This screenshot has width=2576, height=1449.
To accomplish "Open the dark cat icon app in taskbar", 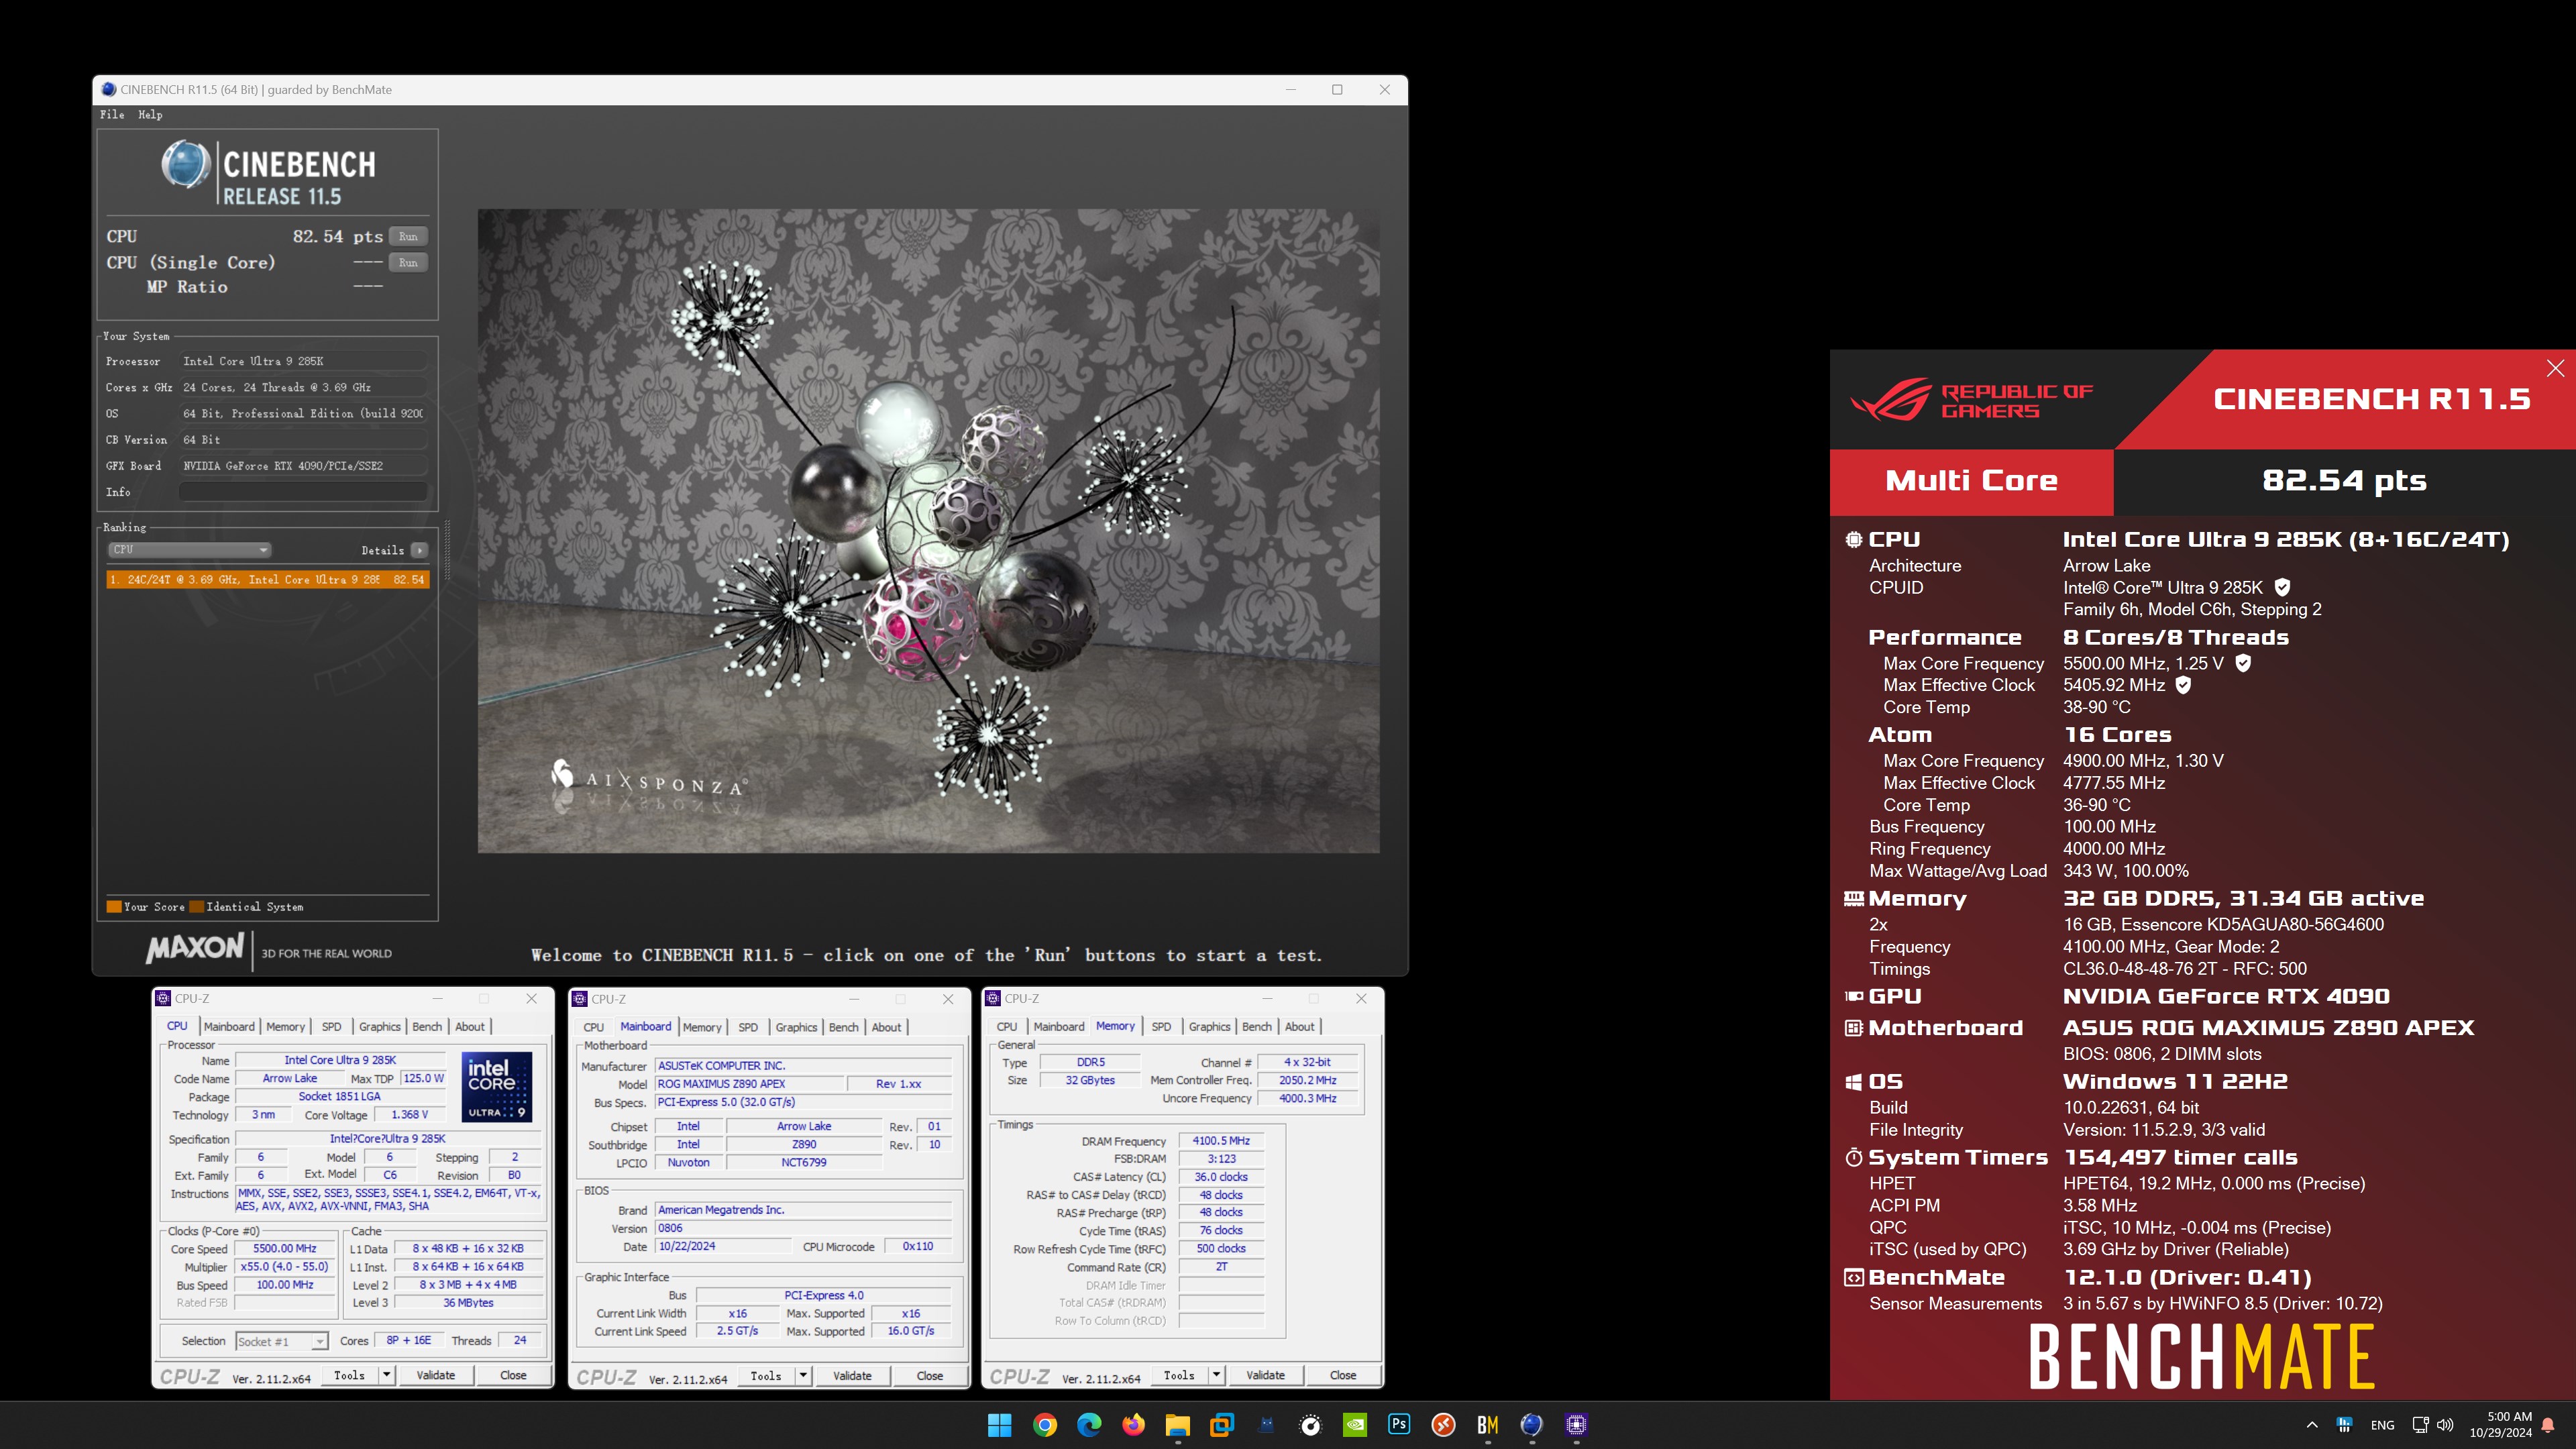I will click(x=1266, y=1425).
